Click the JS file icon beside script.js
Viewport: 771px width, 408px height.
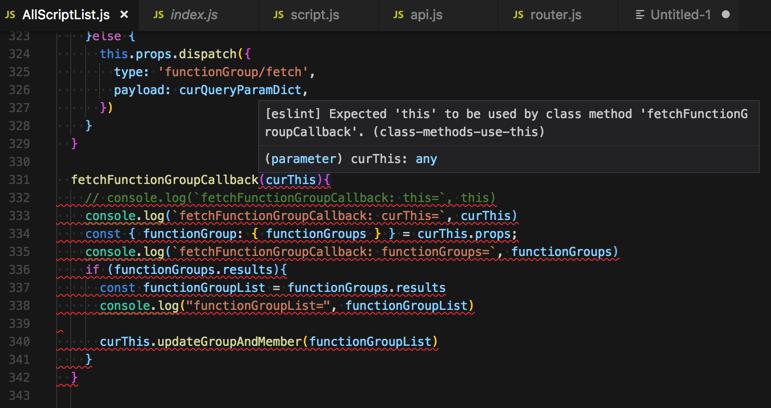point(279,15)
